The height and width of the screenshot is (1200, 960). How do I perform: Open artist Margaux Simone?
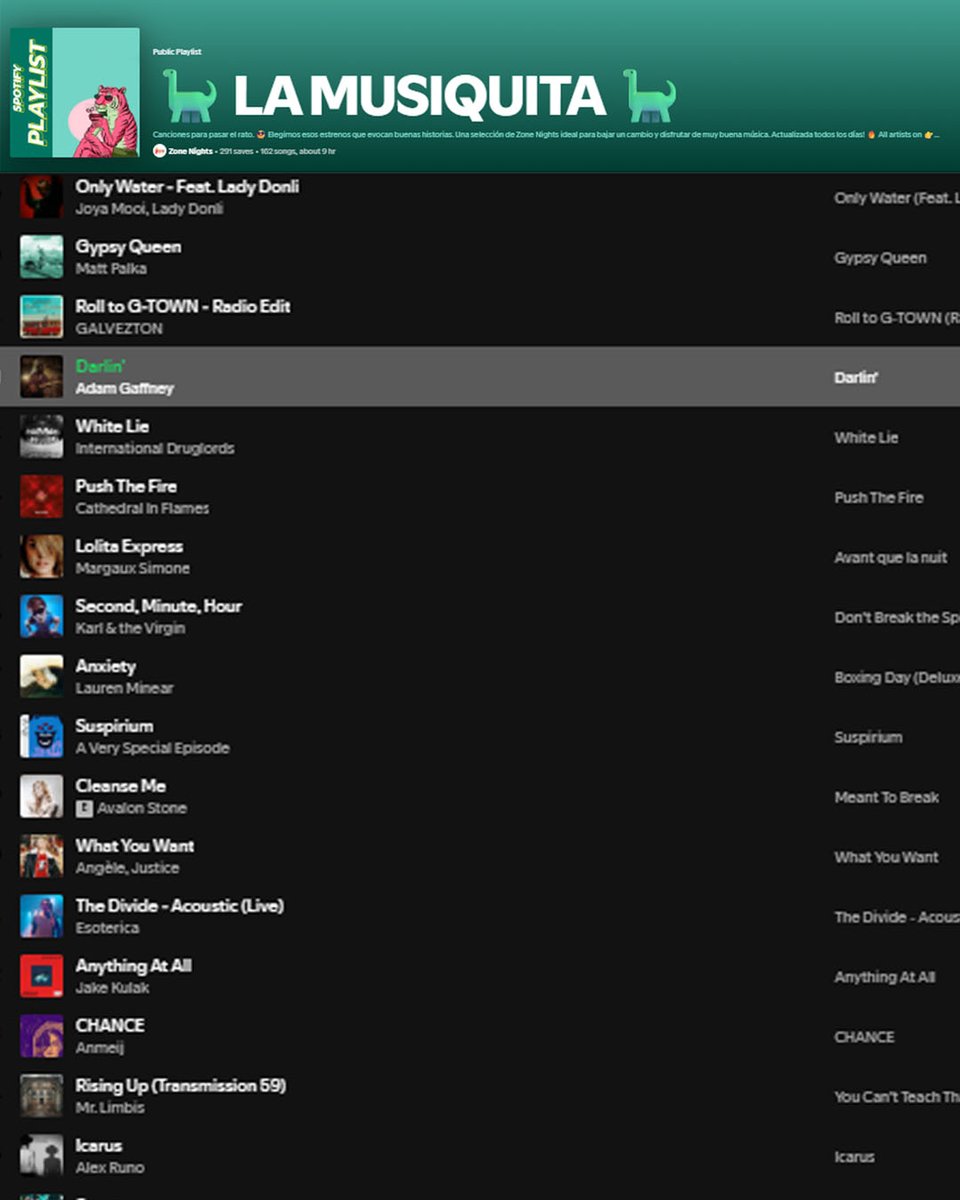point(132,569)
